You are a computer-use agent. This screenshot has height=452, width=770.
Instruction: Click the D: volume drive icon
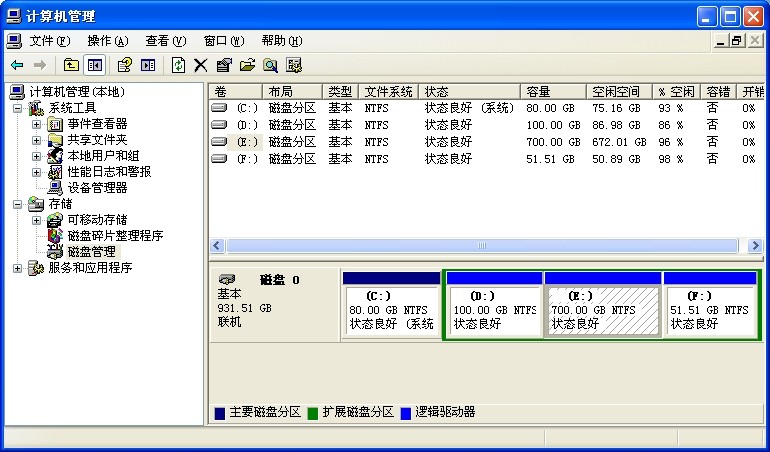click(x=219, y=125)
